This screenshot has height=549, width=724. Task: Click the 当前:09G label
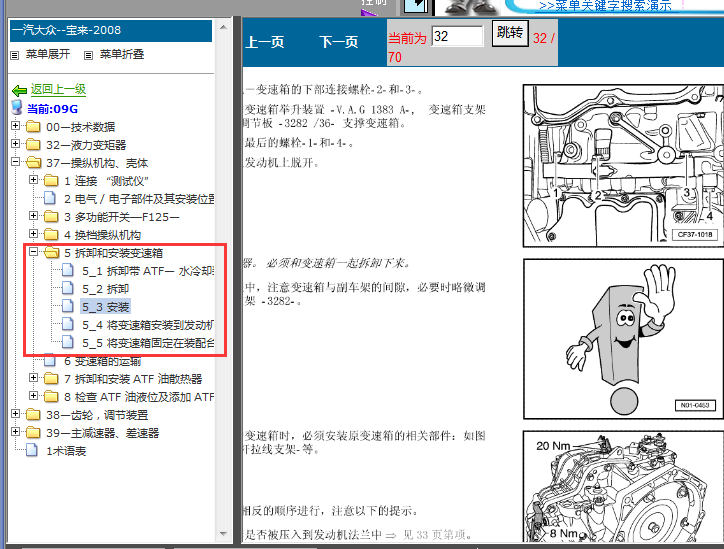click(52, 109)
